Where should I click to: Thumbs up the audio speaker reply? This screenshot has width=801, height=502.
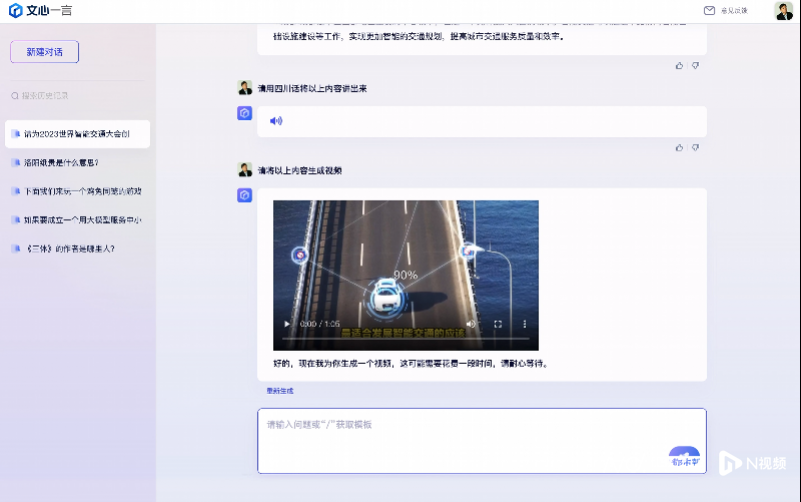(680, 147)
